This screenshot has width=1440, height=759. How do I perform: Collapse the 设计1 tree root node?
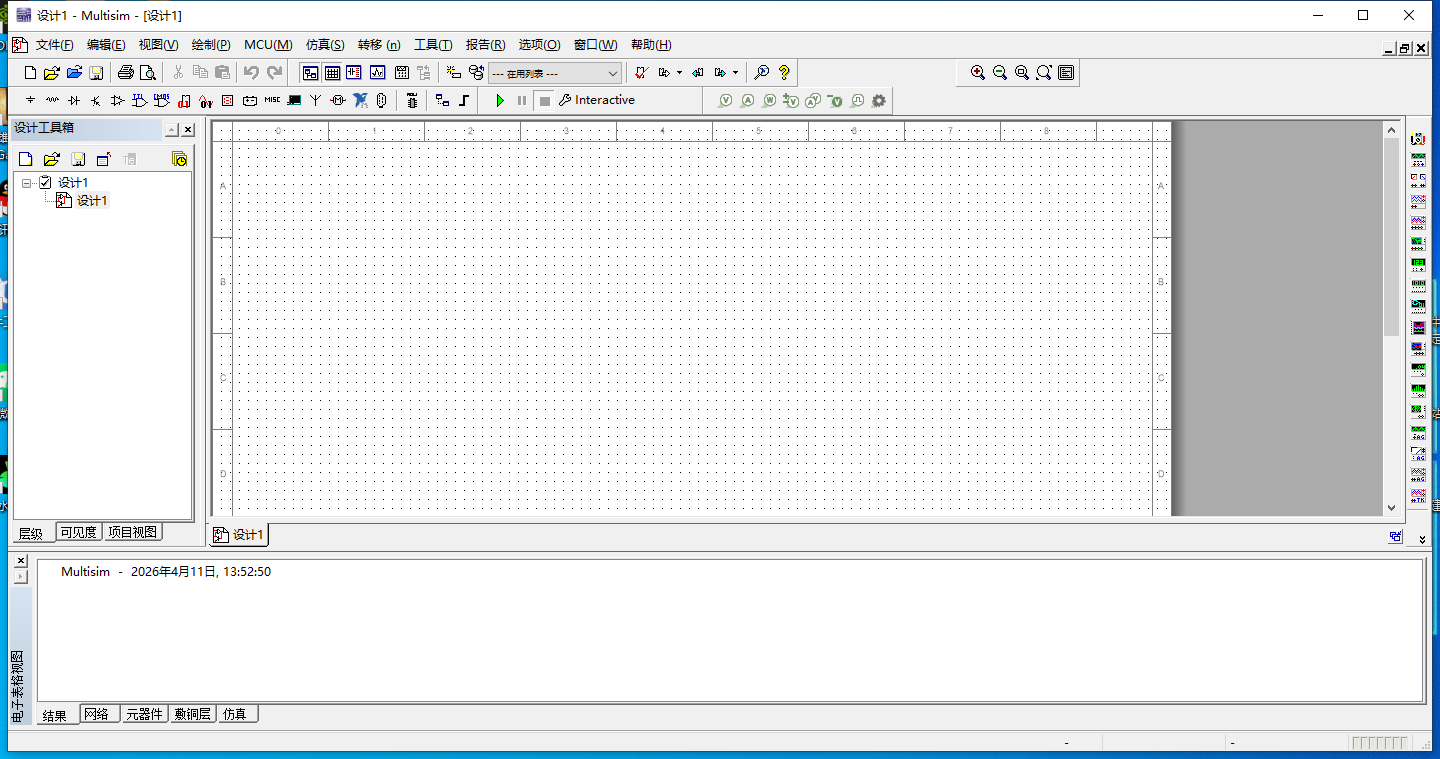point(27,183)
